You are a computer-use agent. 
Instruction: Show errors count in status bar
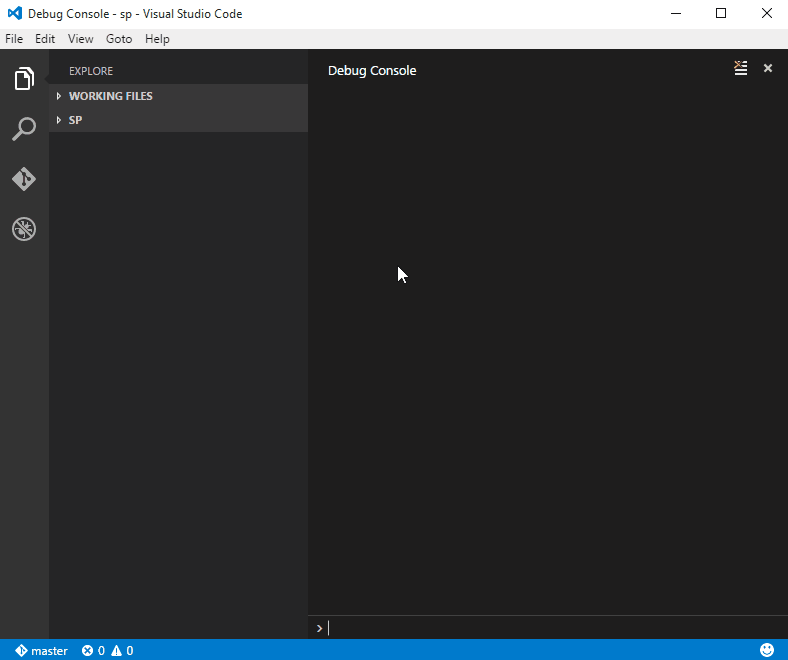pyautogui.click(x=93, y=650)
